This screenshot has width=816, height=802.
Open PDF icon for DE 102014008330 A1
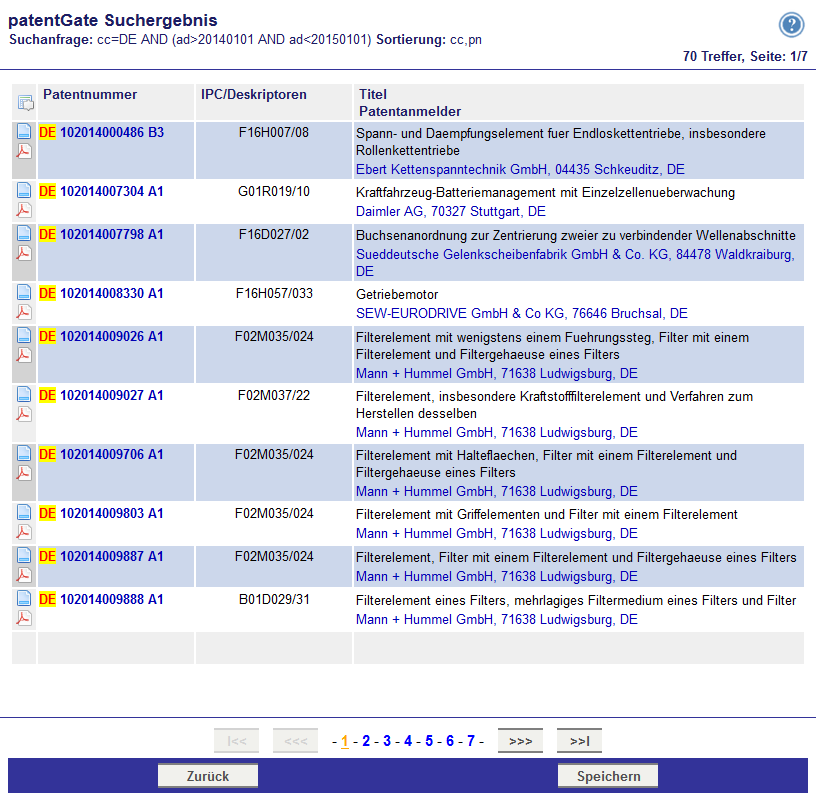(24, 312)
